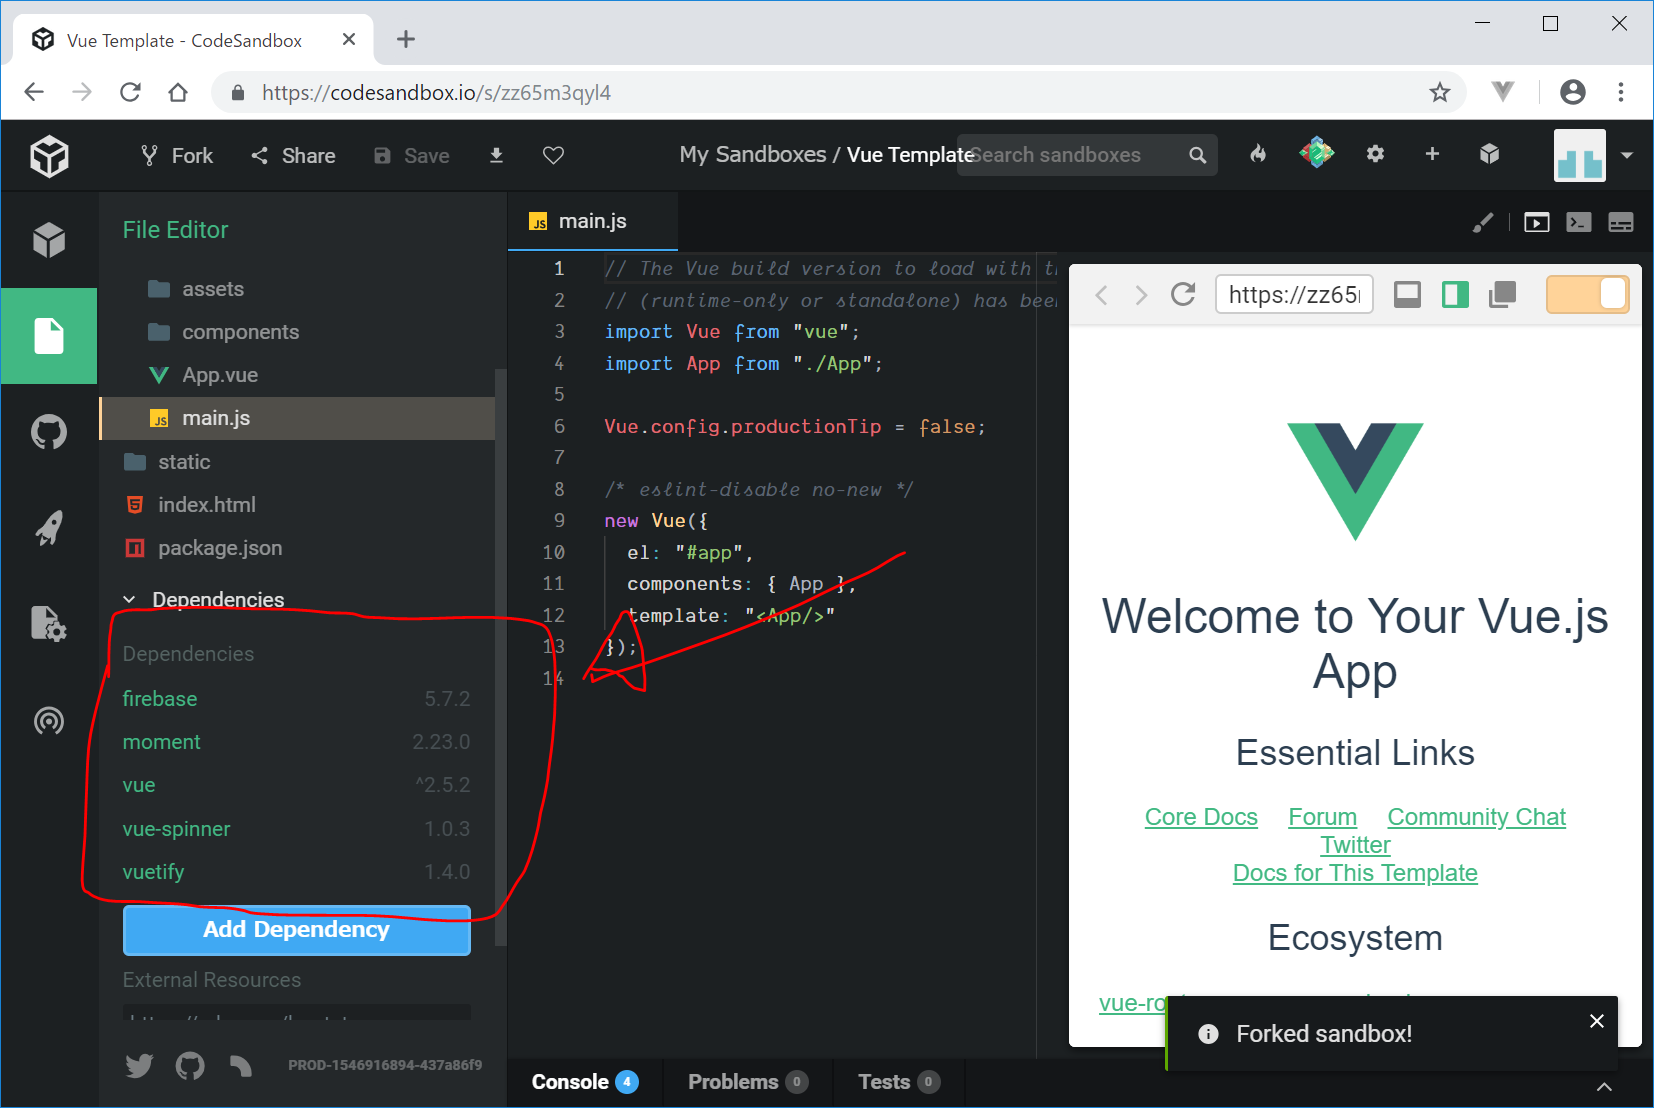Open the Live broadcast sidebar panel

click(49, 720)
